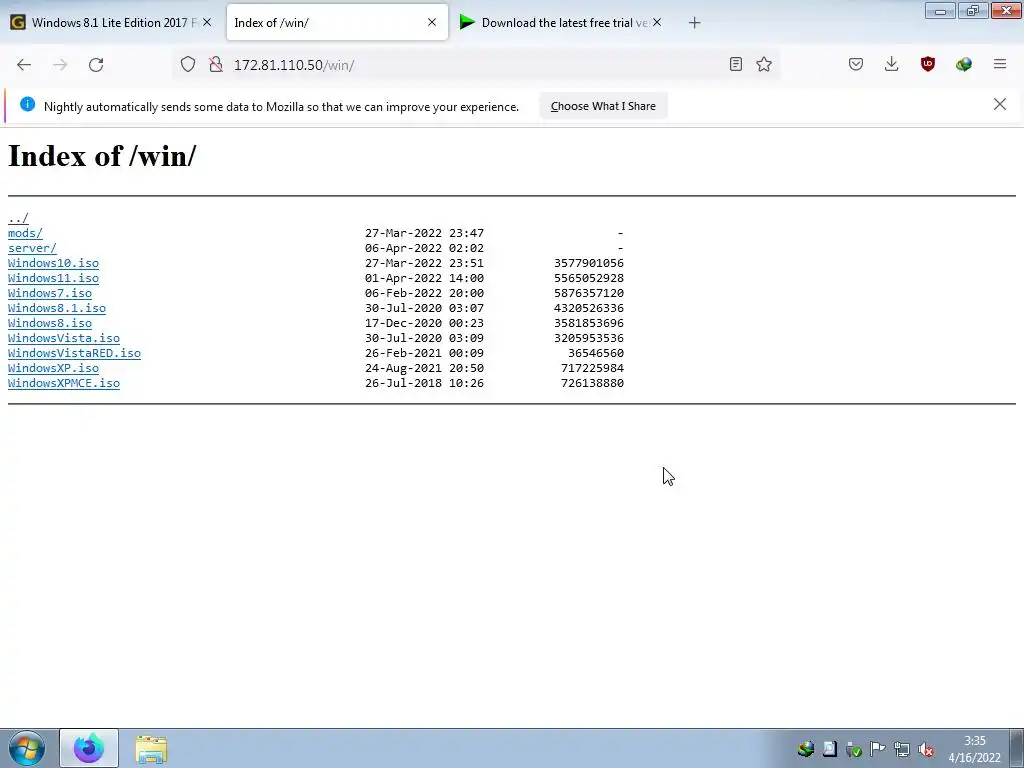Toggle reader view
Image resolution: width=1024 pixels, height=768 pixels.
click(736, 64)
